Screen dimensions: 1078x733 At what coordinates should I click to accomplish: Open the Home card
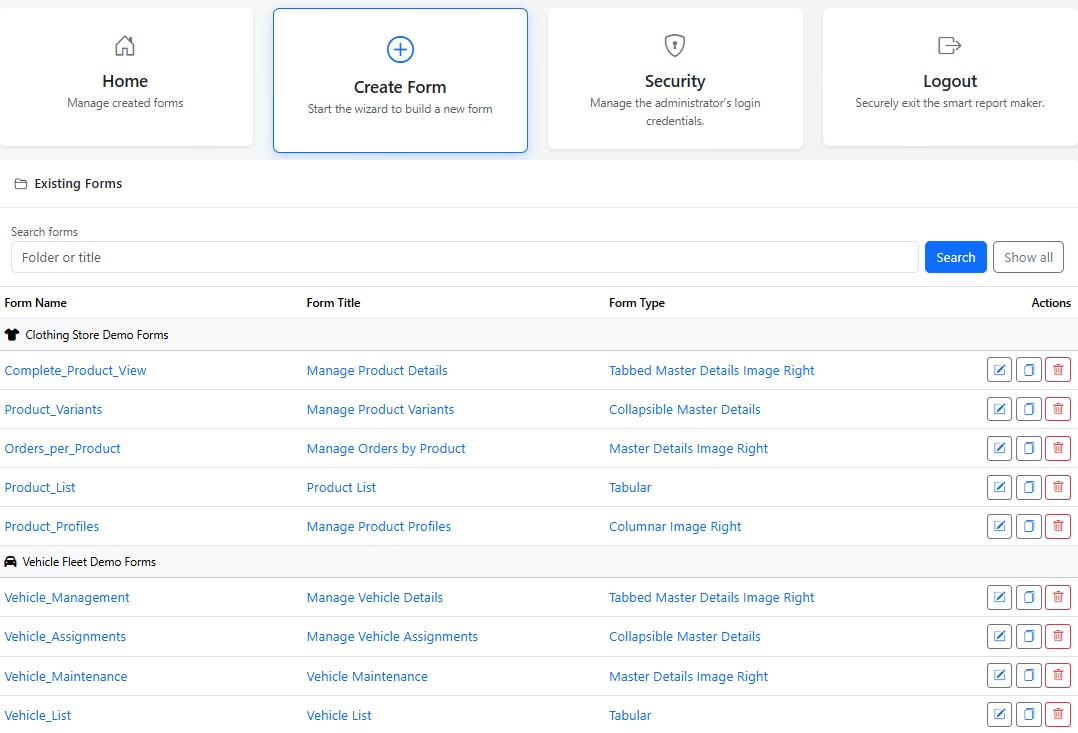pyautogui.click(x=125, y=77)
